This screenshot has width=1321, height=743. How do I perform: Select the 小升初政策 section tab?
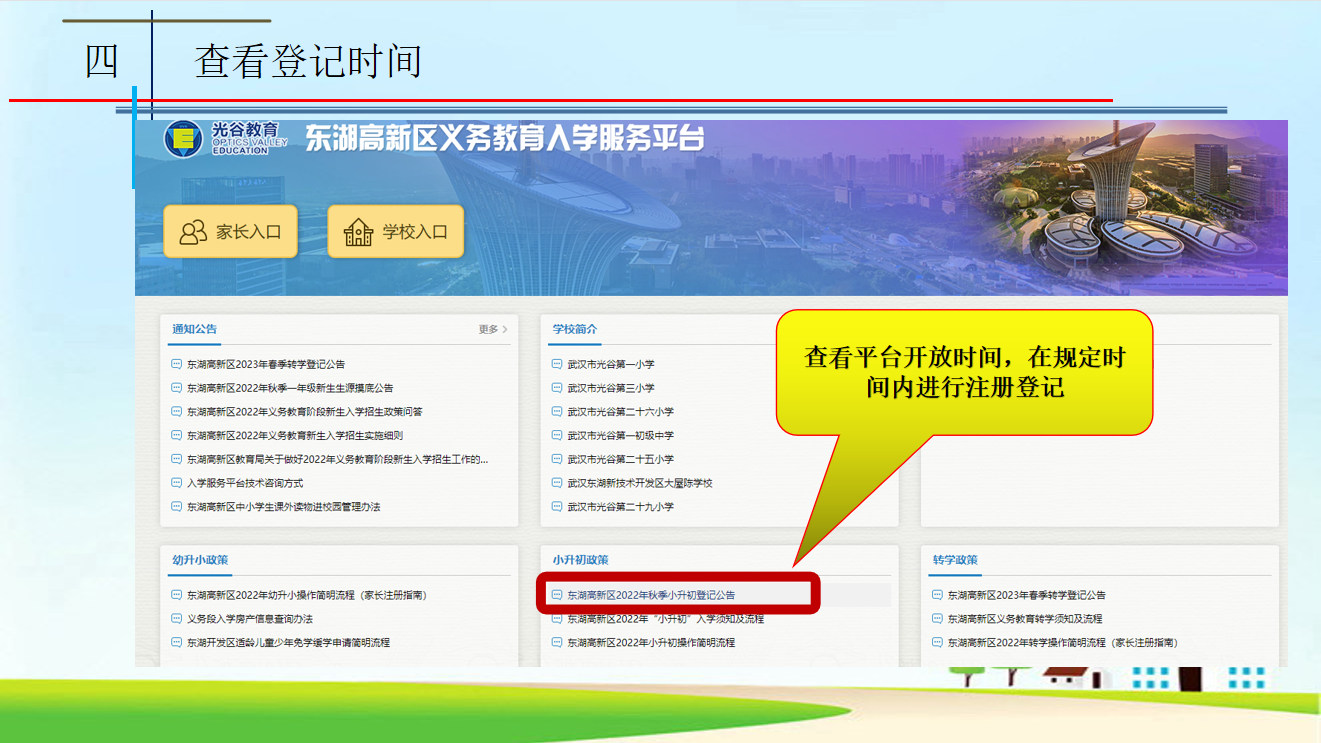tap(580, 560)
